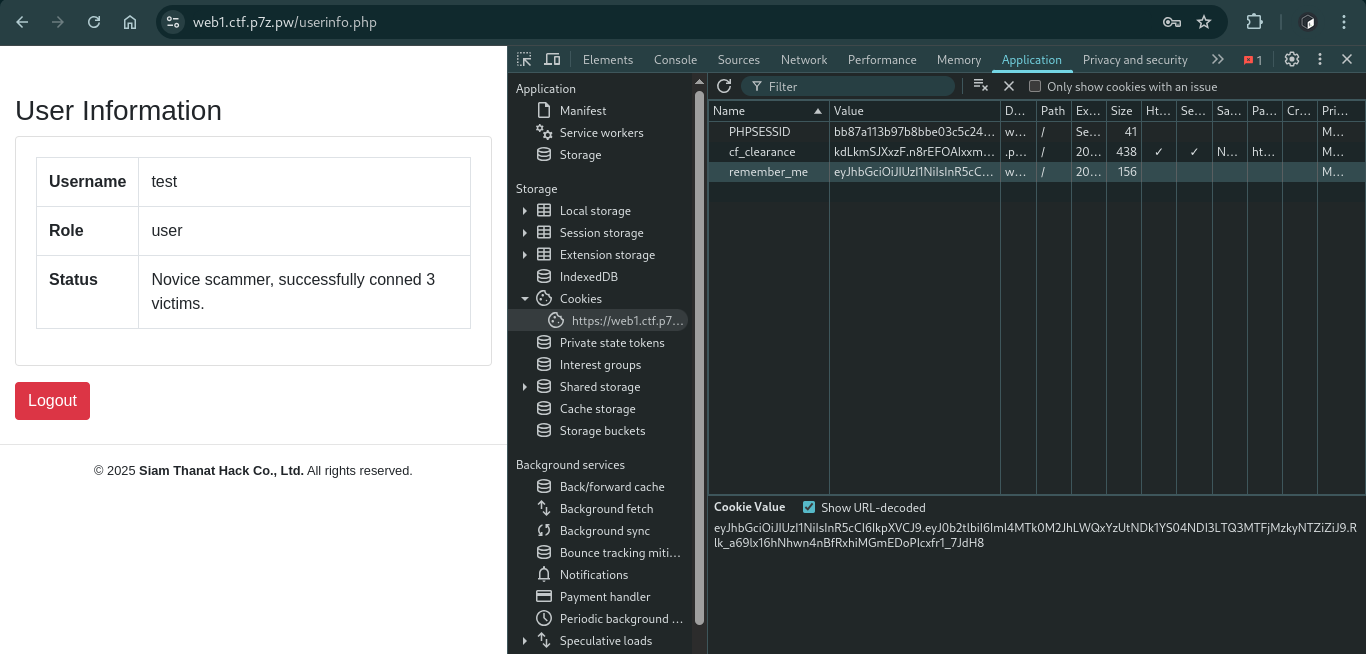Reload the current page
Image resolution: width=1366 pixels, height=654 pixels.
[94, 22]
